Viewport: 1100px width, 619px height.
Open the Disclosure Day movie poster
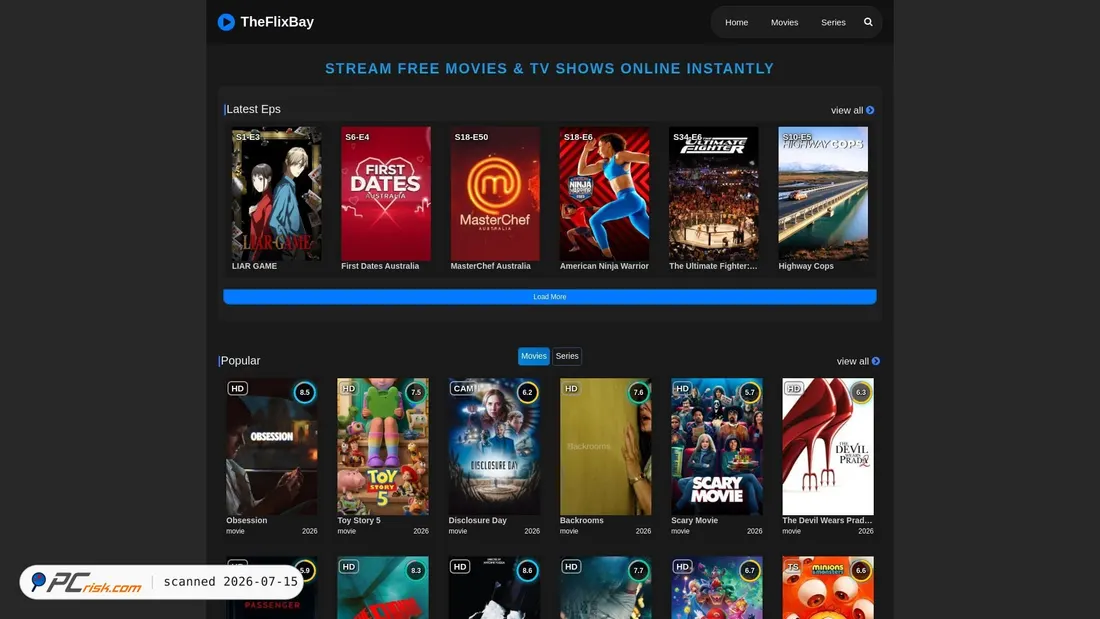[495, 446]
